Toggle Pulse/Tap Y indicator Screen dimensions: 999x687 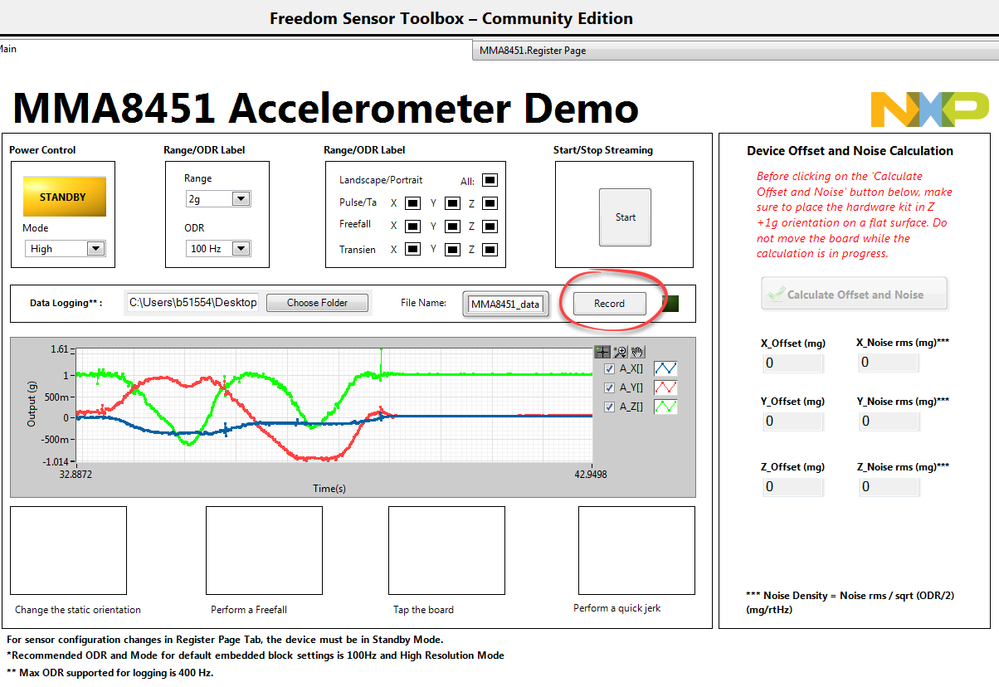(452, 203)
